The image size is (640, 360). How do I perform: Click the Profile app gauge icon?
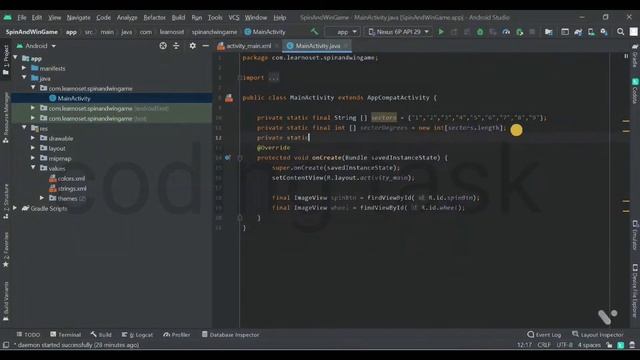506,31
